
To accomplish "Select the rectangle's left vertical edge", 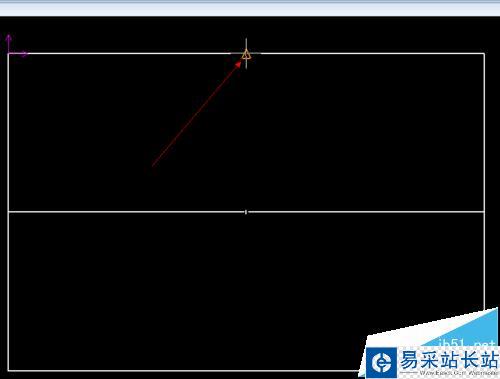I will pyautogui.click(x=8, y=212).
